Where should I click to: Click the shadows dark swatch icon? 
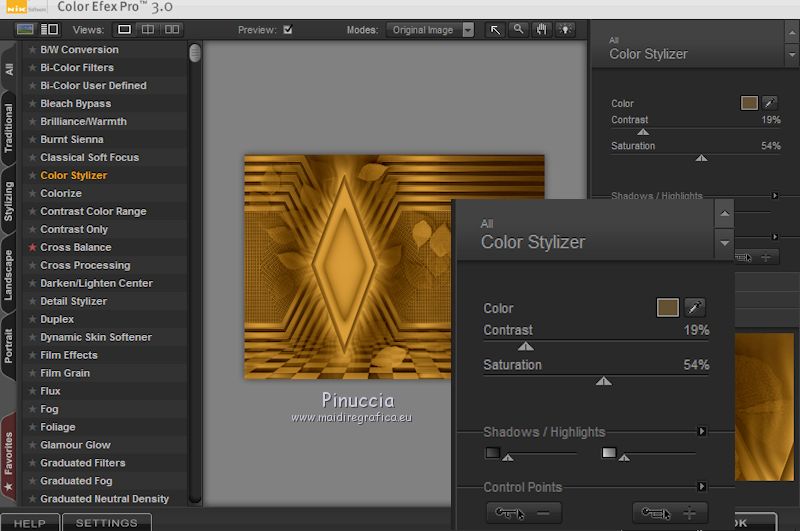(492, 452)
